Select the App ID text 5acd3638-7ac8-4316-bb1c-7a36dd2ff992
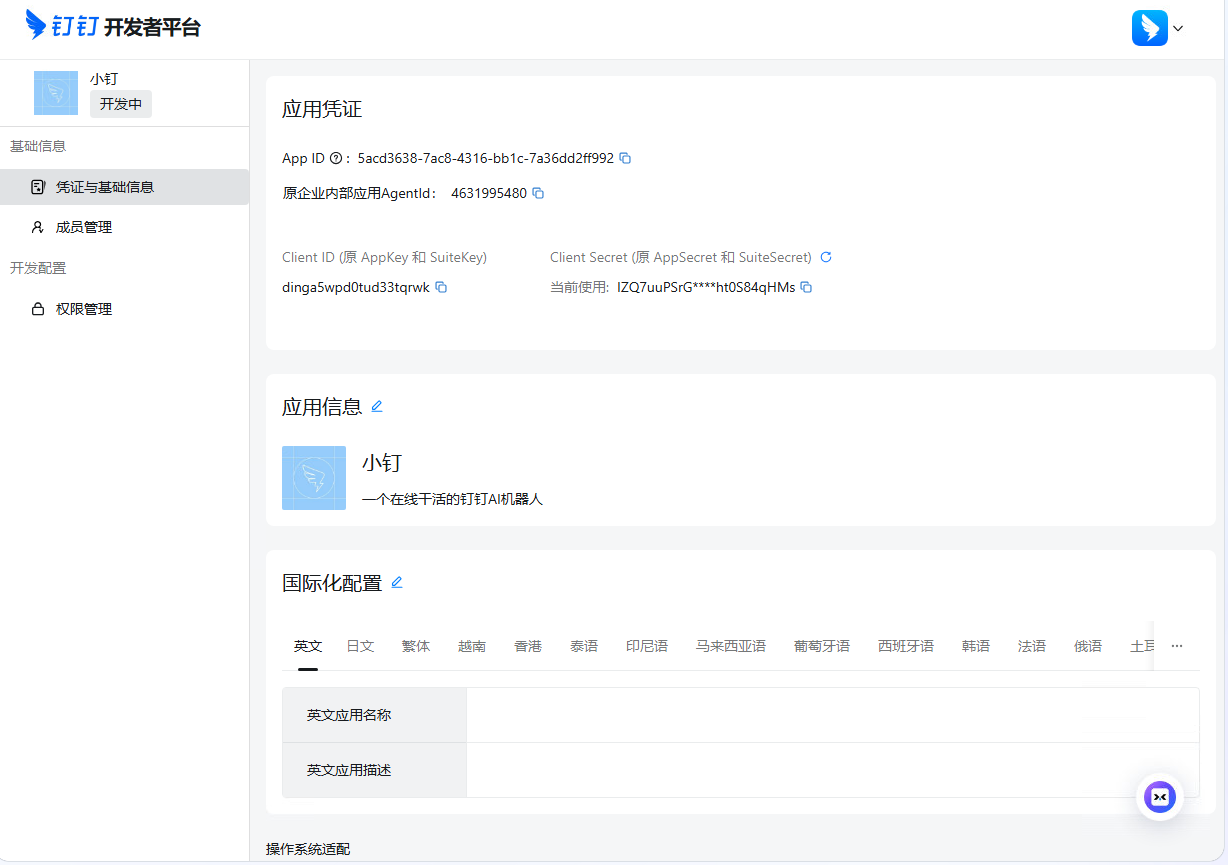The width and height of the screenshot is (1228, 865). 486,158
